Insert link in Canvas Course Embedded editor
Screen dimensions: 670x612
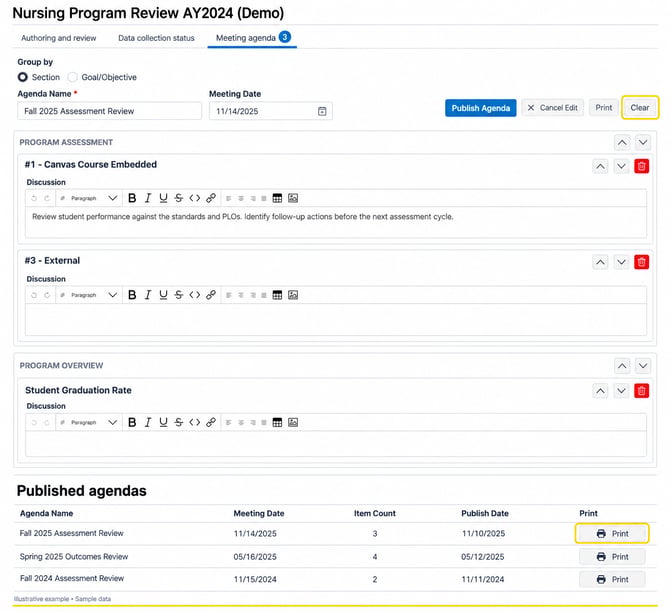click(x=211, y=198)
